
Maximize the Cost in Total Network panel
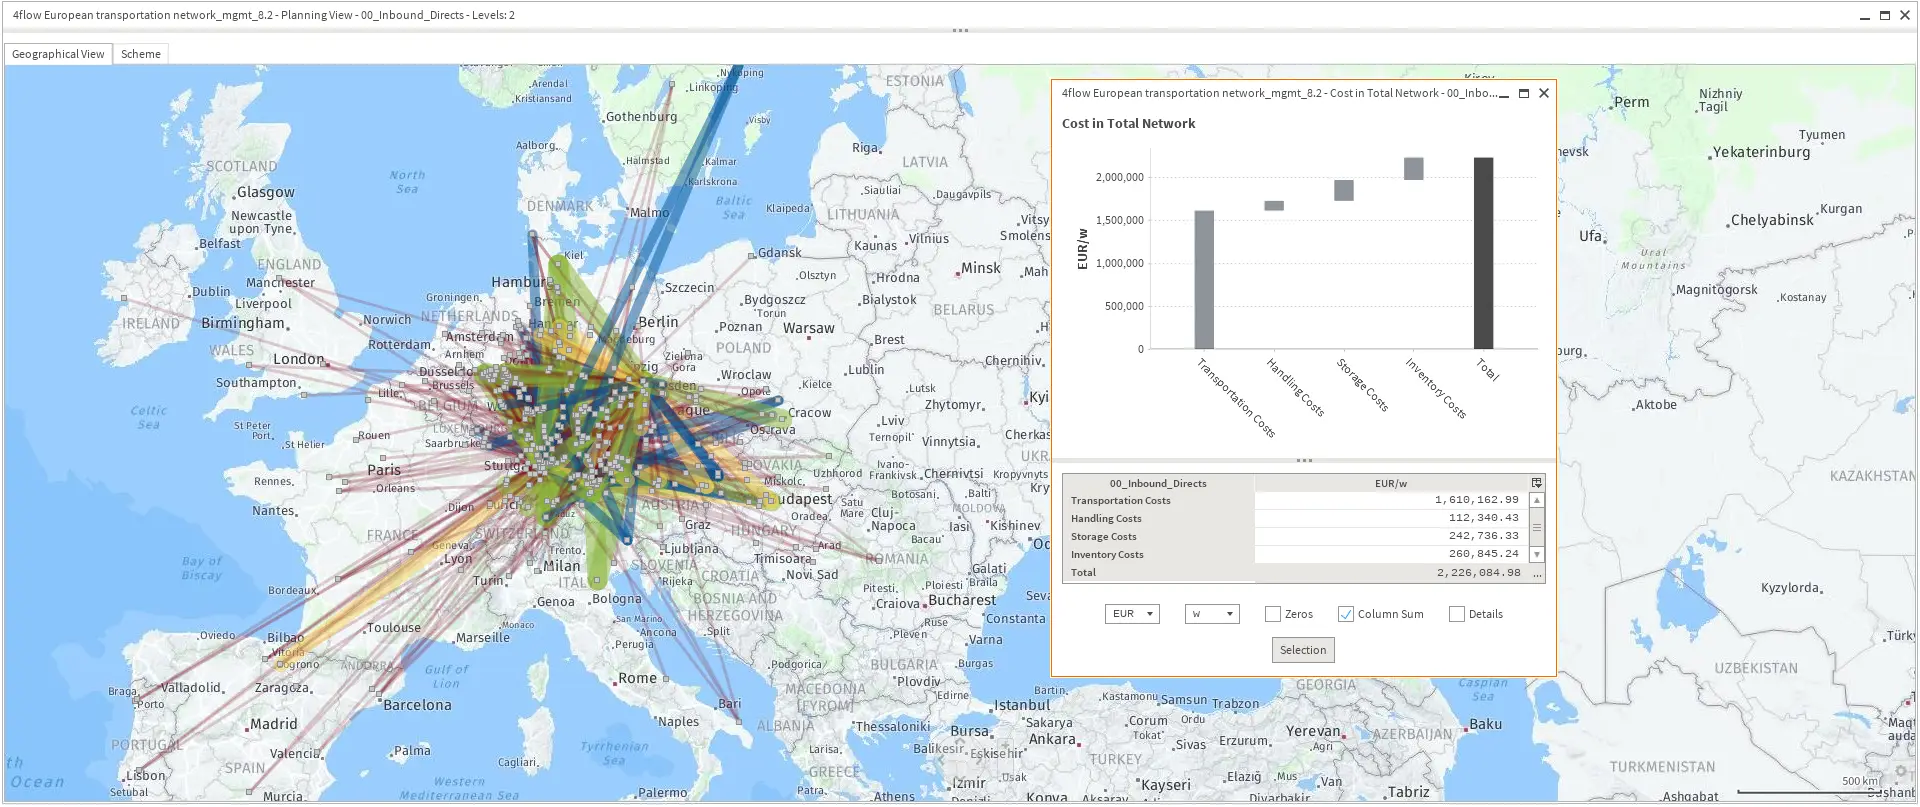(x=1524, y=94)
